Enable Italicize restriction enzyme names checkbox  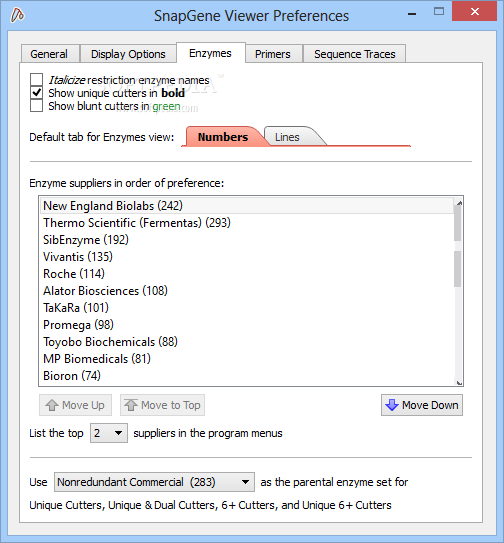click(x=36, y=80)
